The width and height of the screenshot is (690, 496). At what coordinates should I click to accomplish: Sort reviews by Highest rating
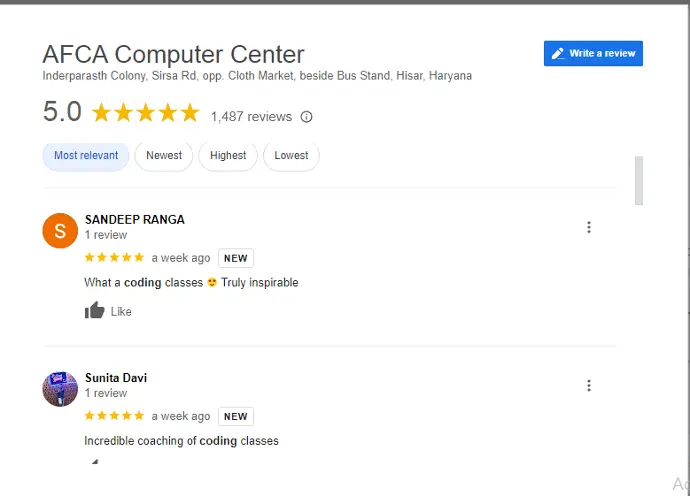pyautogui.click(x=228, y=156)
